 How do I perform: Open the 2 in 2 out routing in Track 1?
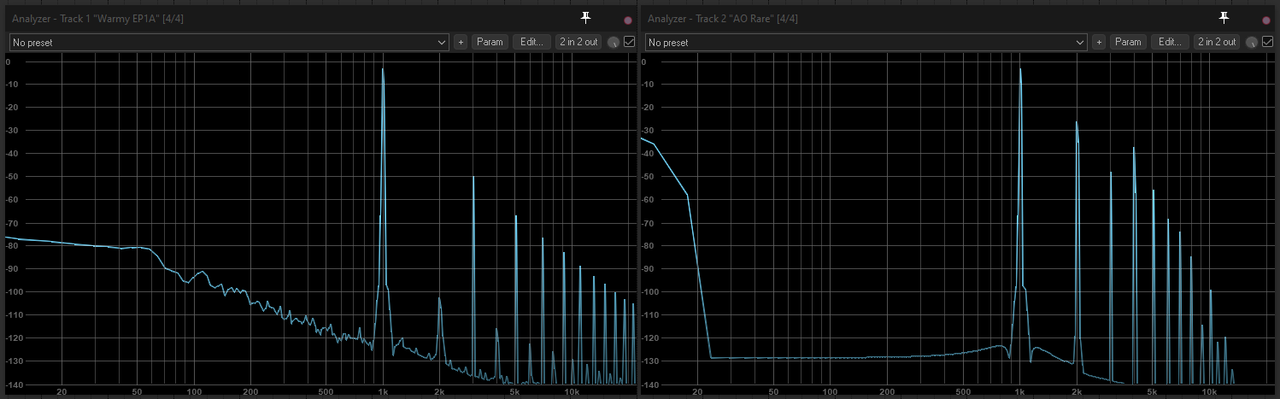(579, 42)
